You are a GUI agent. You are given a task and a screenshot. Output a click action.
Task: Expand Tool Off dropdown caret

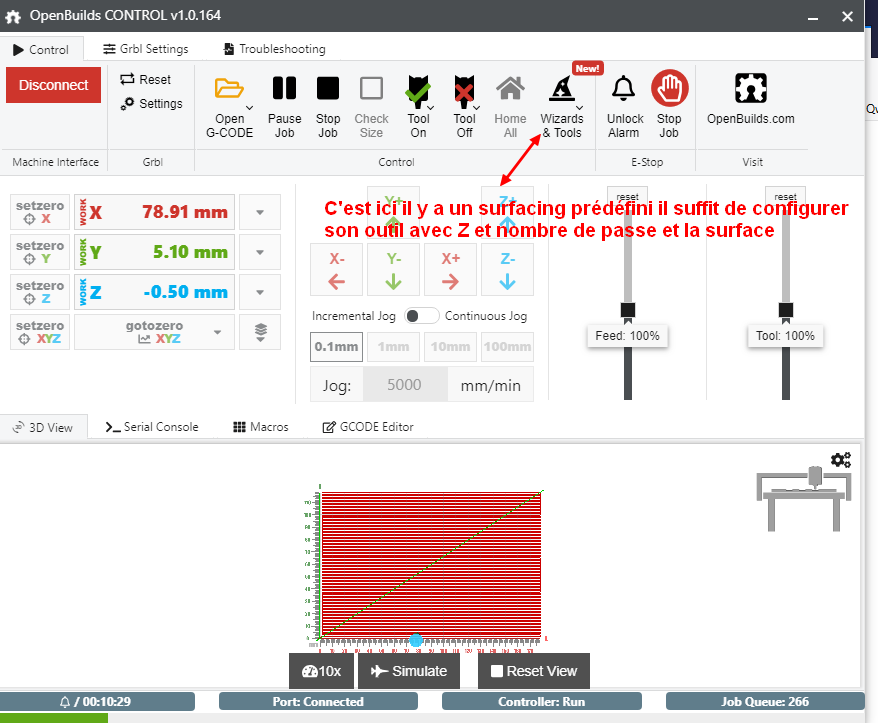477,108
